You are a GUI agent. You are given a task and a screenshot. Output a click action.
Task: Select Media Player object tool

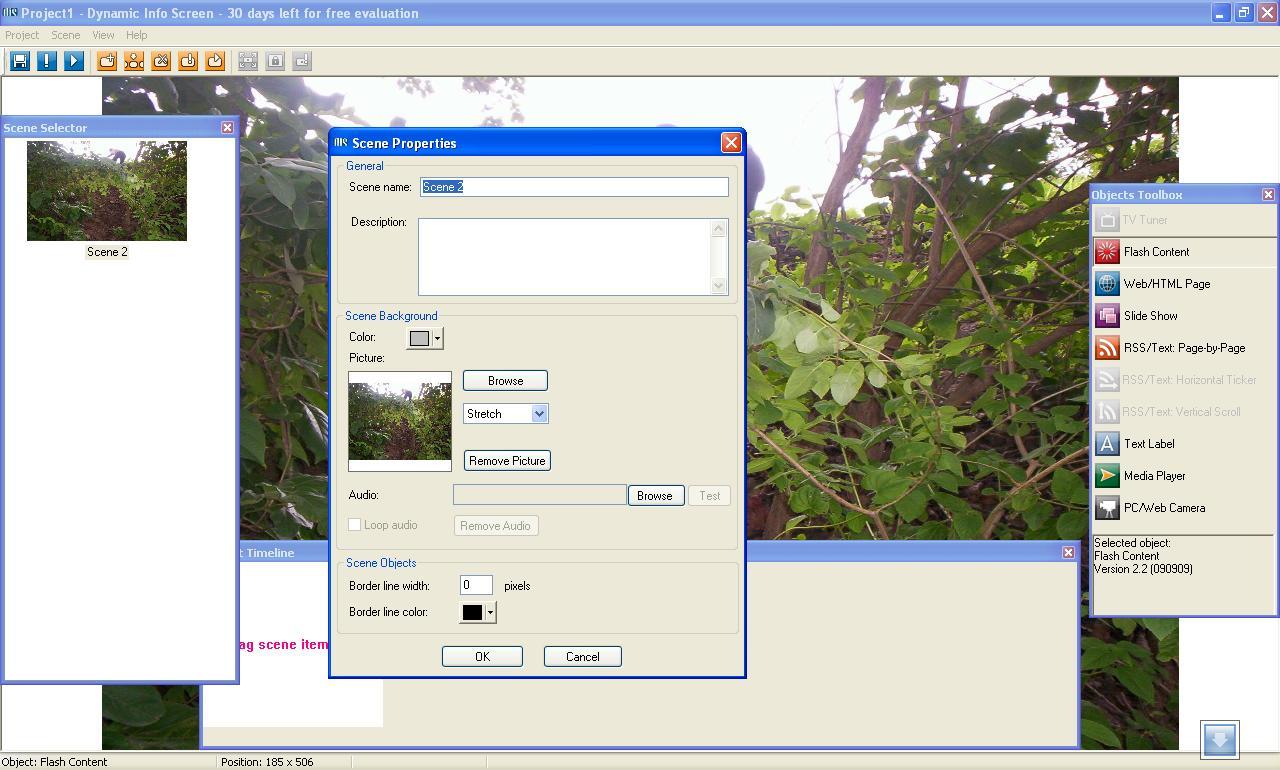[x=1185, y=476]
